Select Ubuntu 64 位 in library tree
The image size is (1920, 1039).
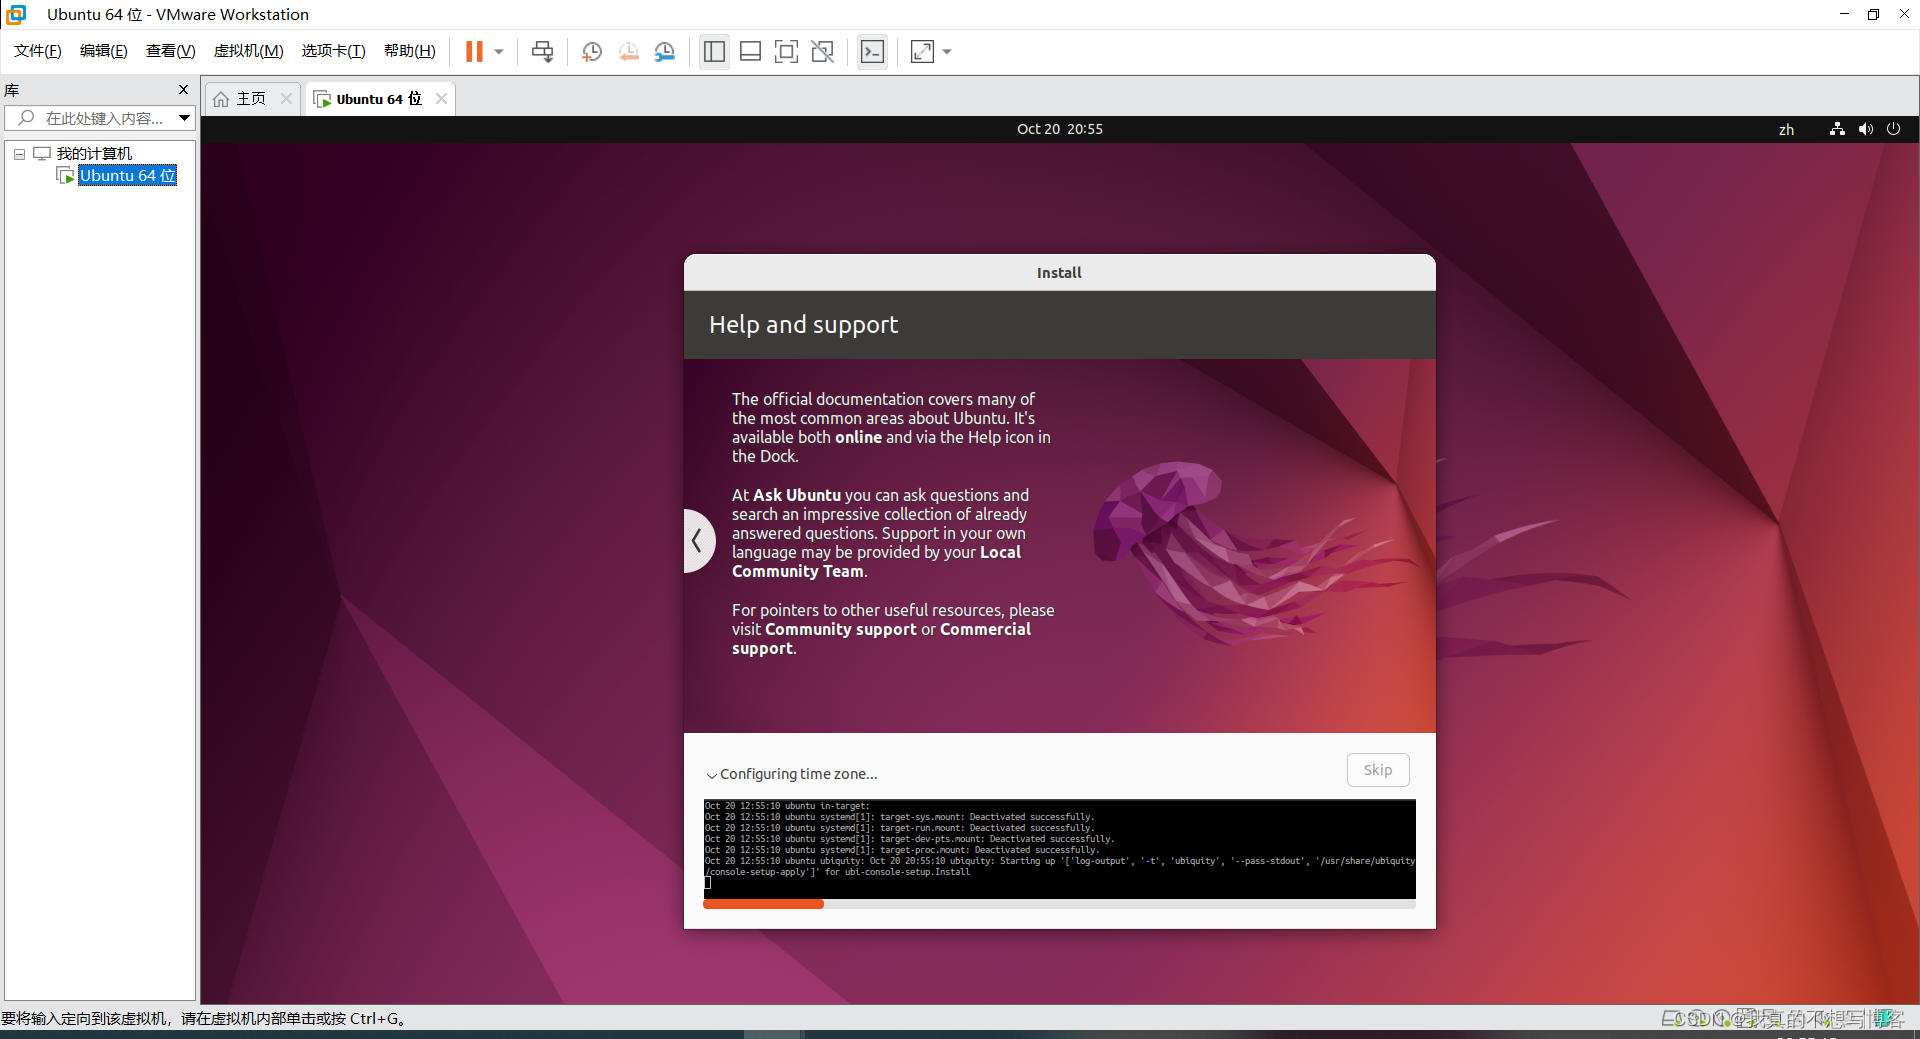click(x=128, y=176)
